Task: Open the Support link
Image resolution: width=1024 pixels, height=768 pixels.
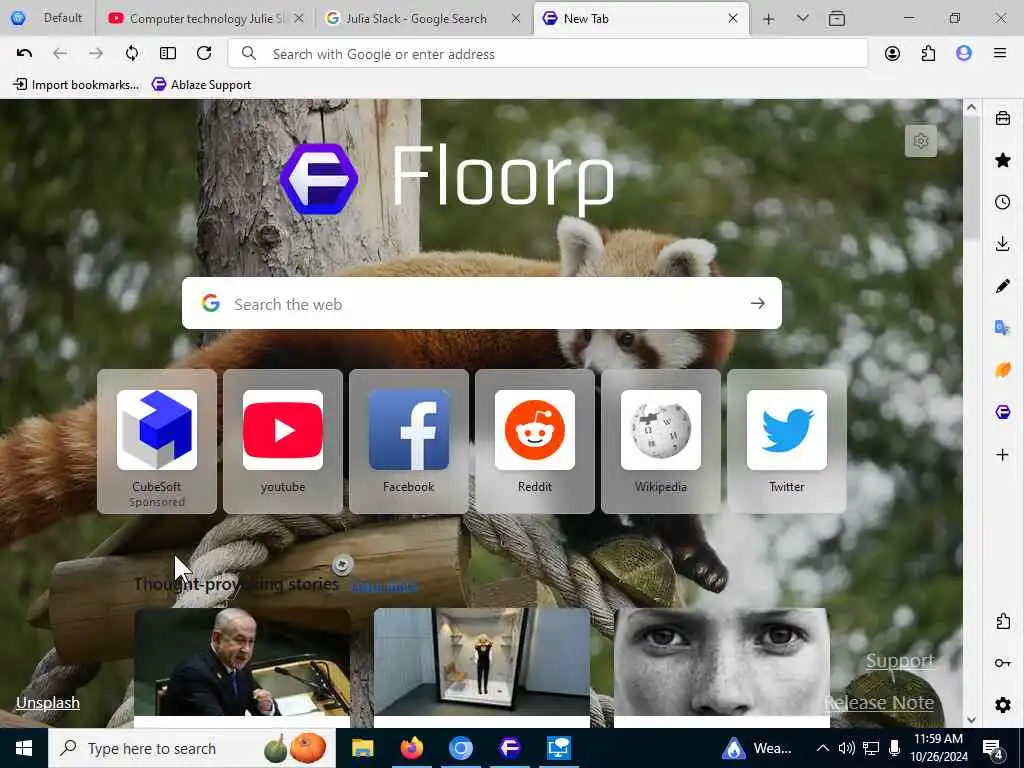Action: click(900, 661)
